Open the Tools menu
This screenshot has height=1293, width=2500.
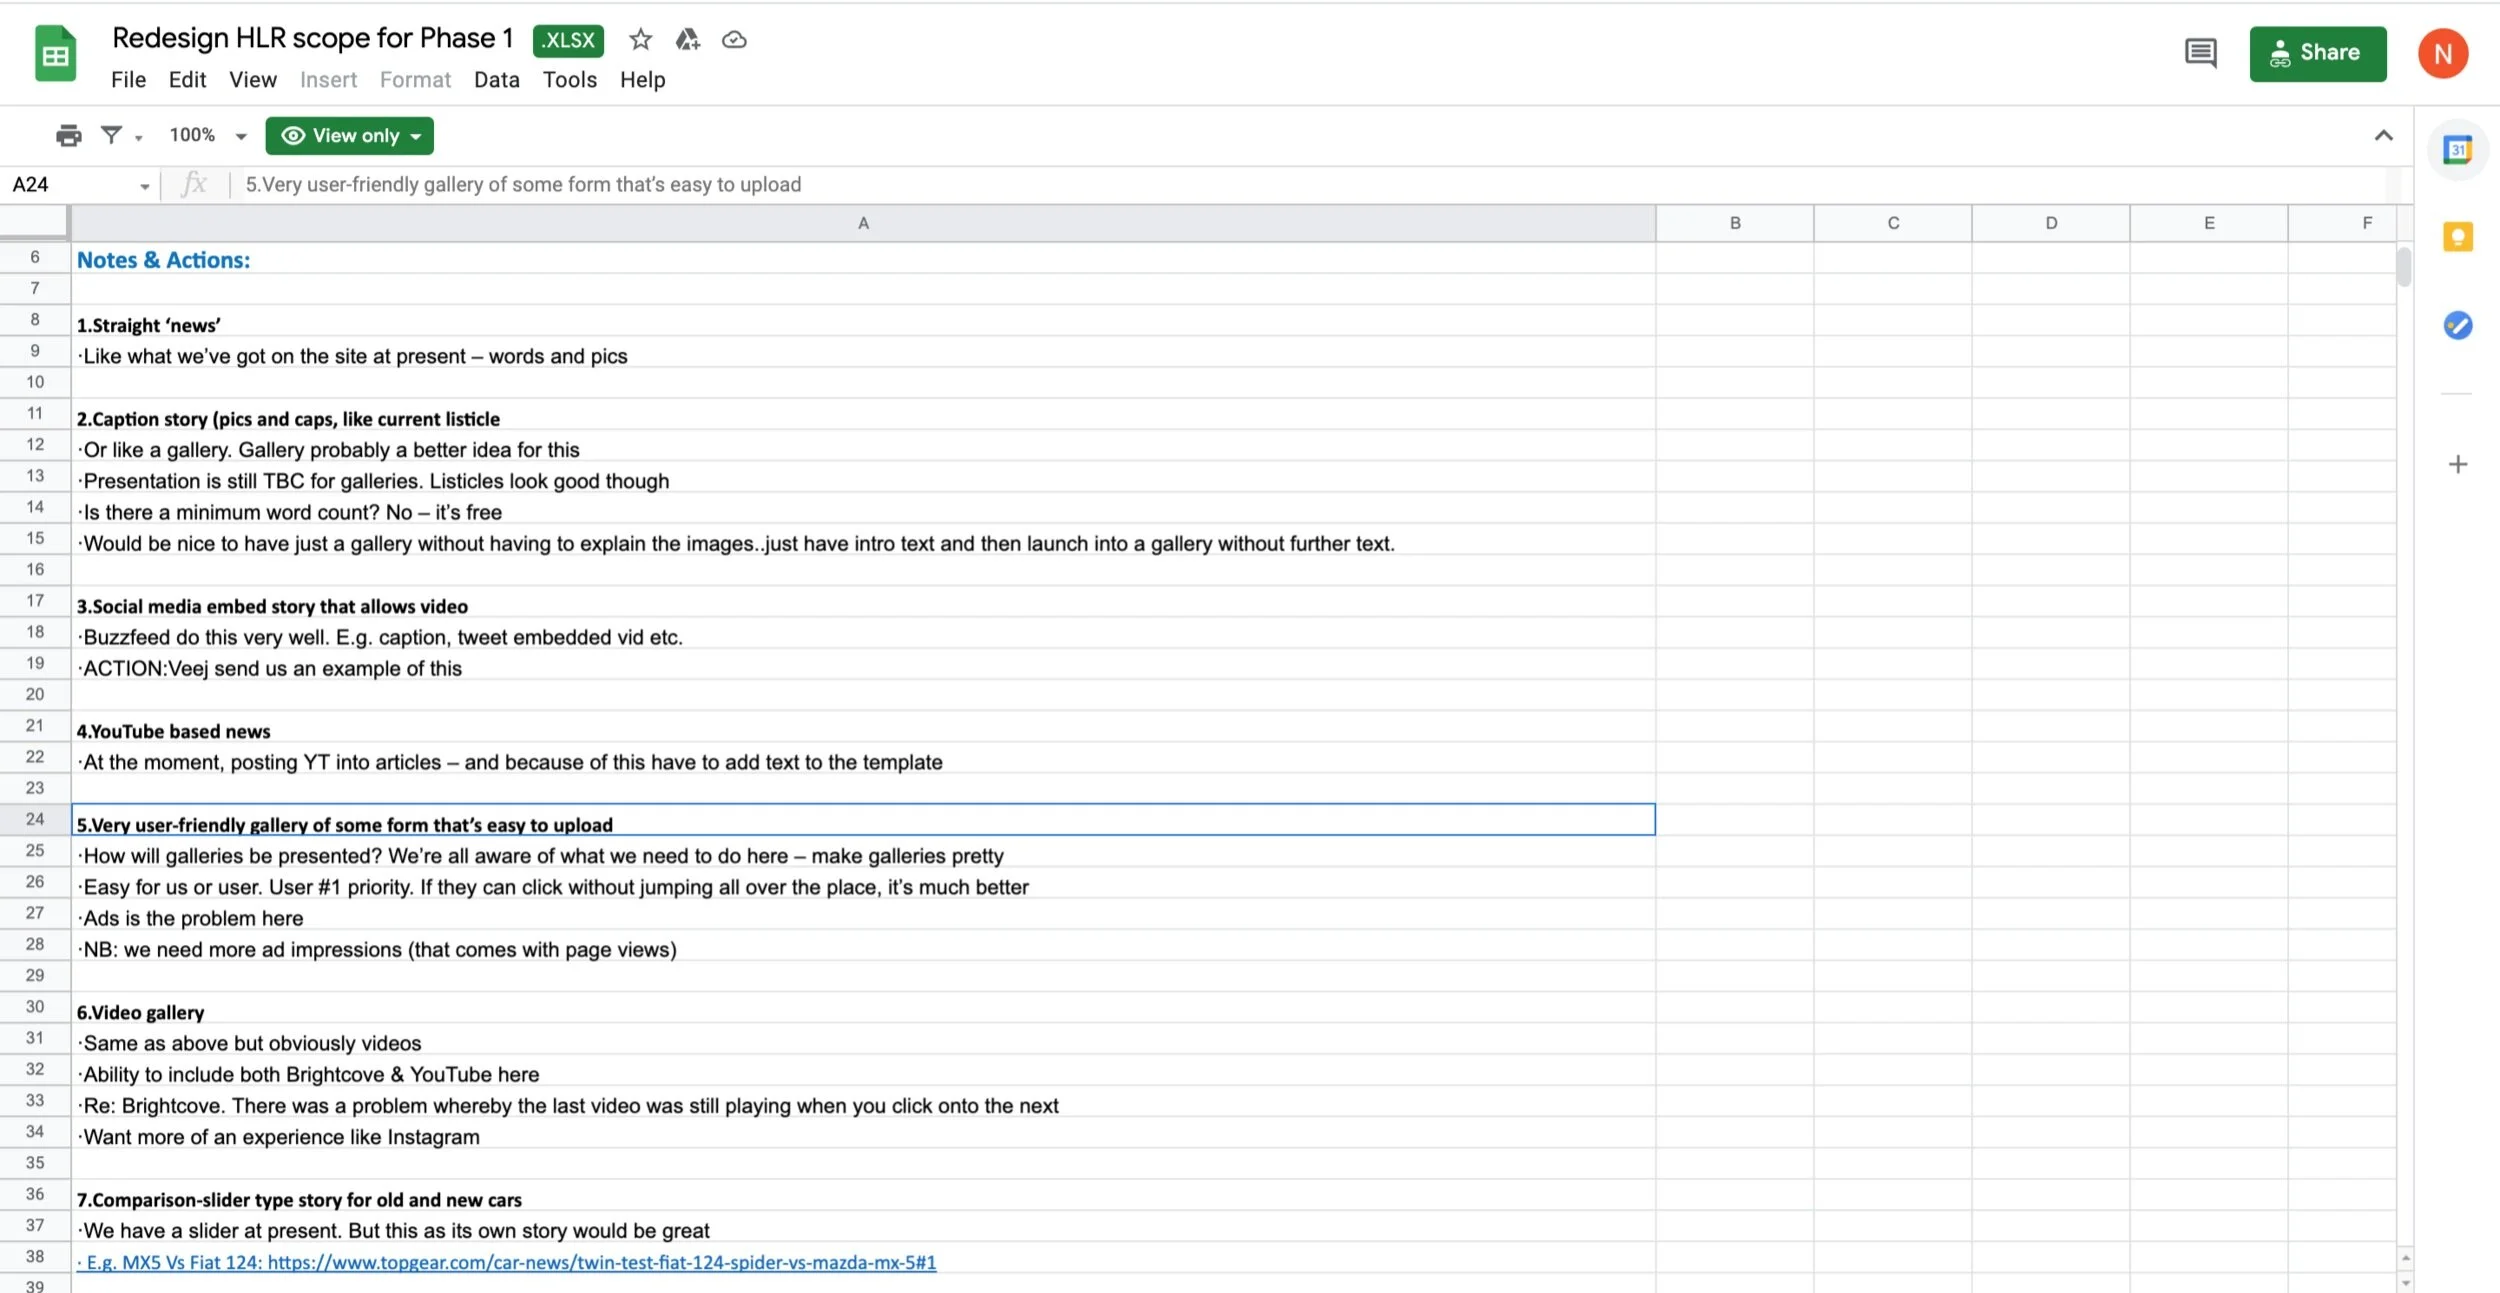pos(569,80)
